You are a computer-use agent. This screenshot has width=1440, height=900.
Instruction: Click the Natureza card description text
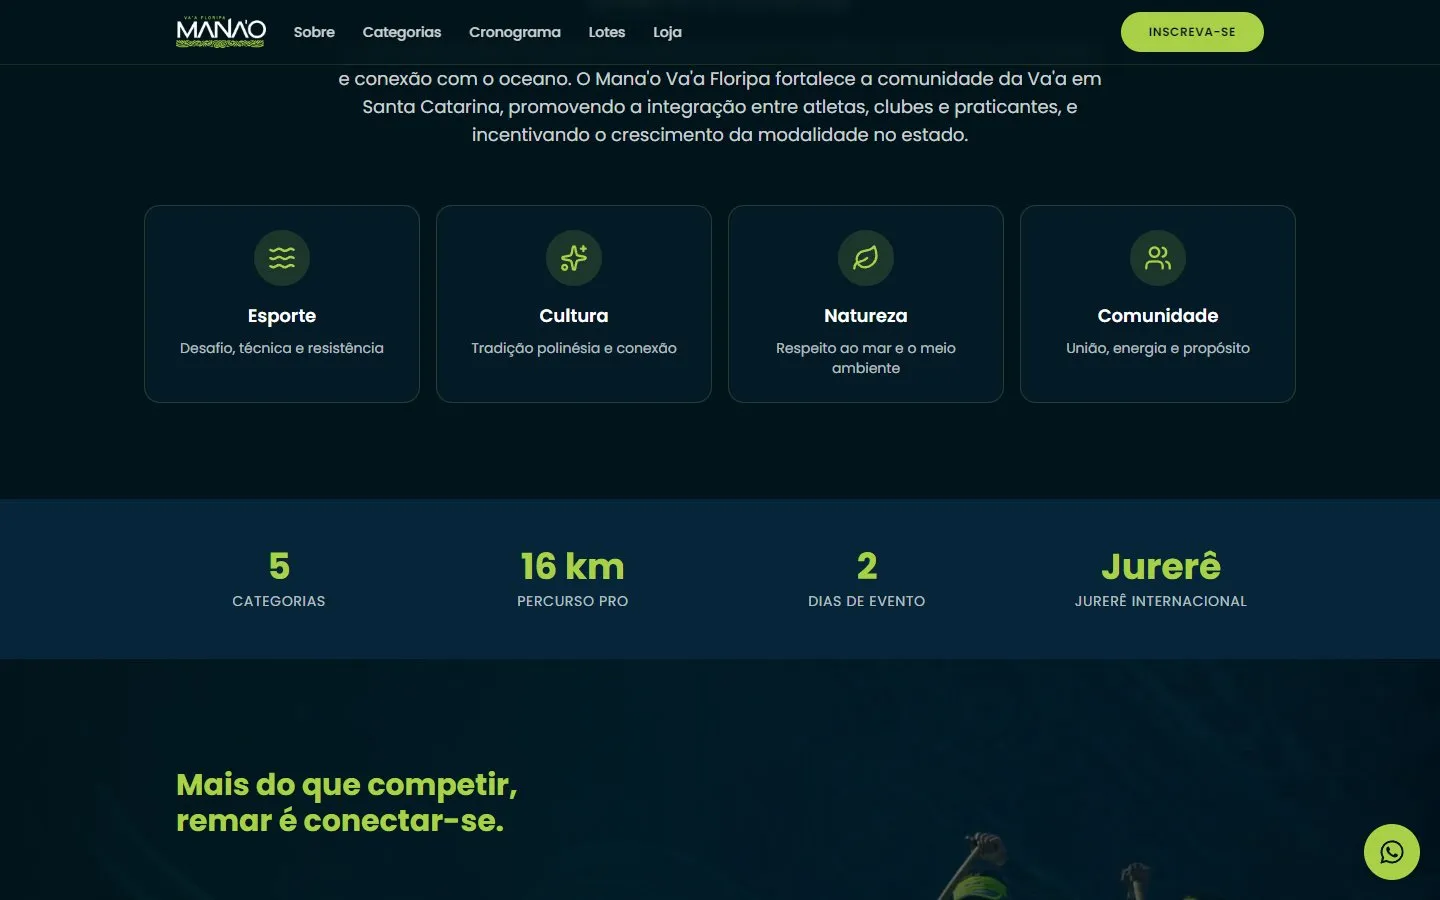(866, 358)
